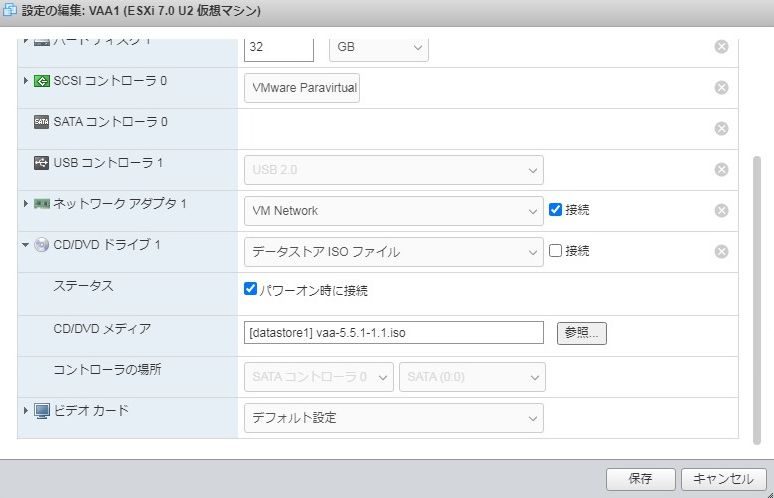This screenshot has height=498, width=774.
Task: Remove the hard disk with its delete icon
Action: (x=721, y=47)
